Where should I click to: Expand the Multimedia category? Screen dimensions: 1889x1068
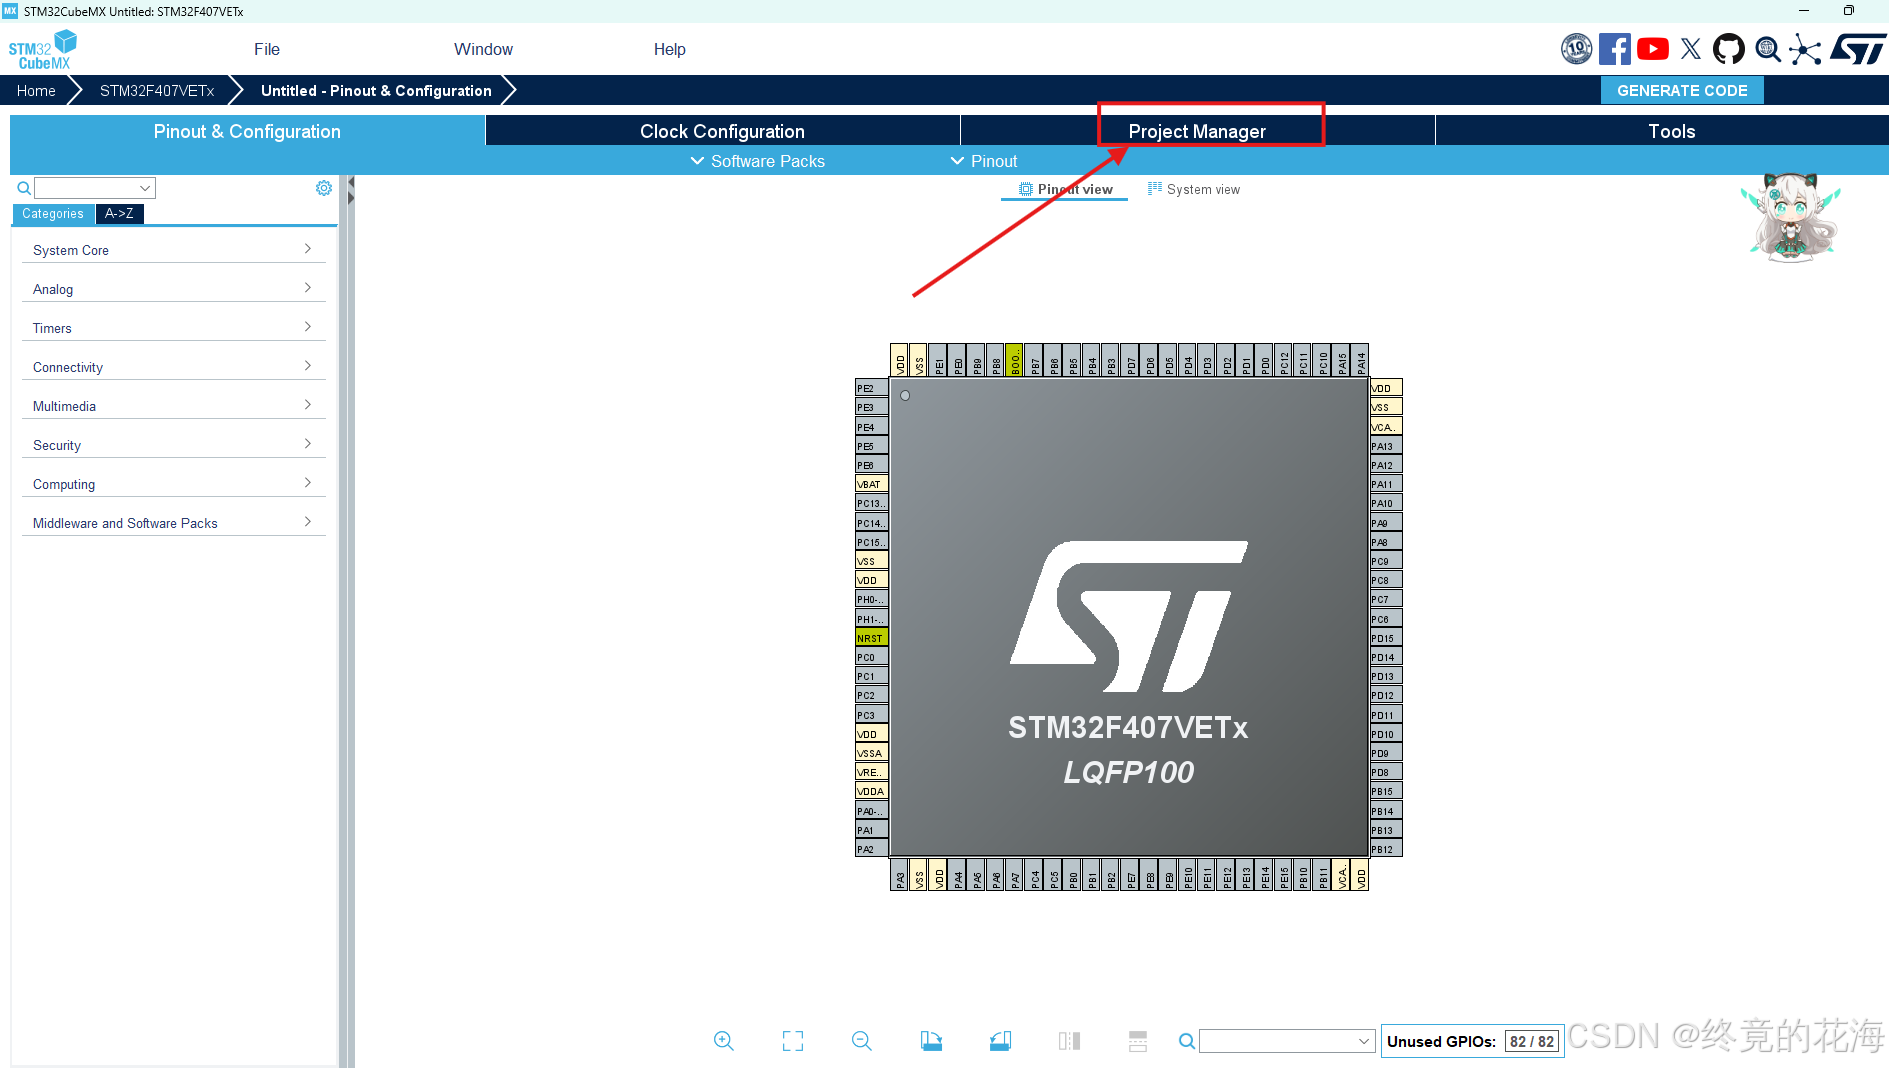tap(173, 406)
